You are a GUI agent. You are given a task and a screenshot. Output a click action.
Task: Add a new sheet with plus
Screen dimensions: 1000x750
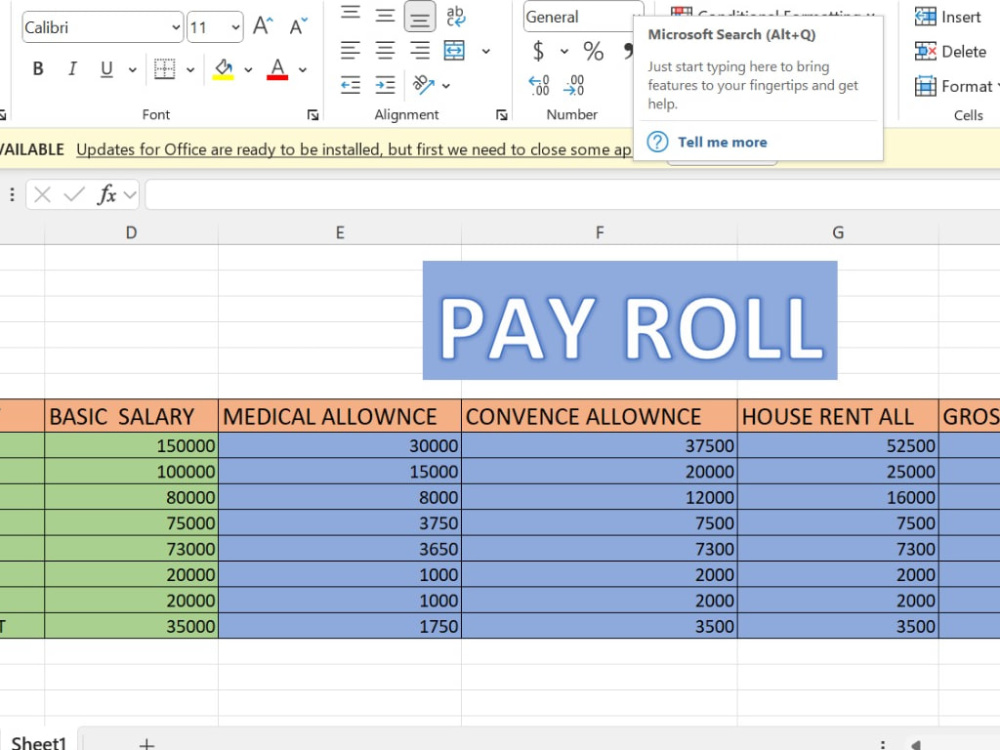click(147, 744)
